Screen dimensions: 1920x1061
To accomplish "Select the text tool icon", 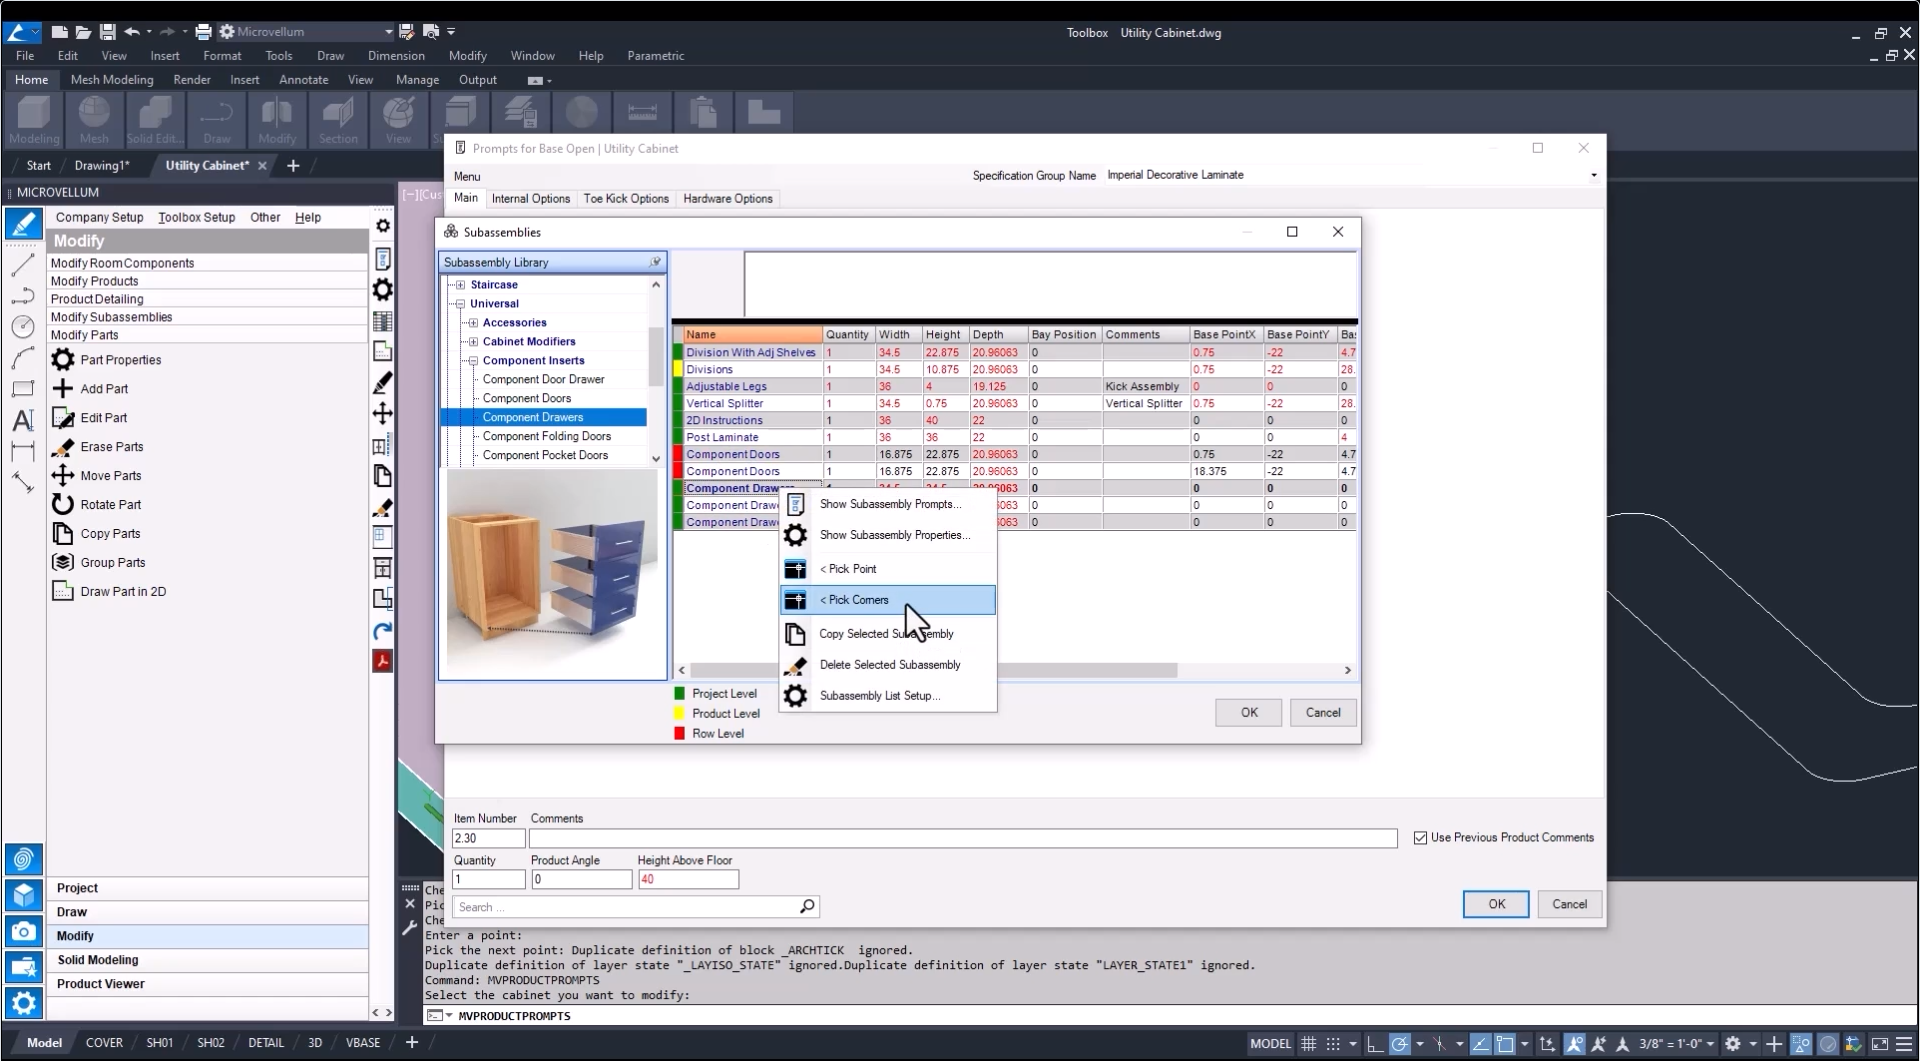I will tap(23, 420).
